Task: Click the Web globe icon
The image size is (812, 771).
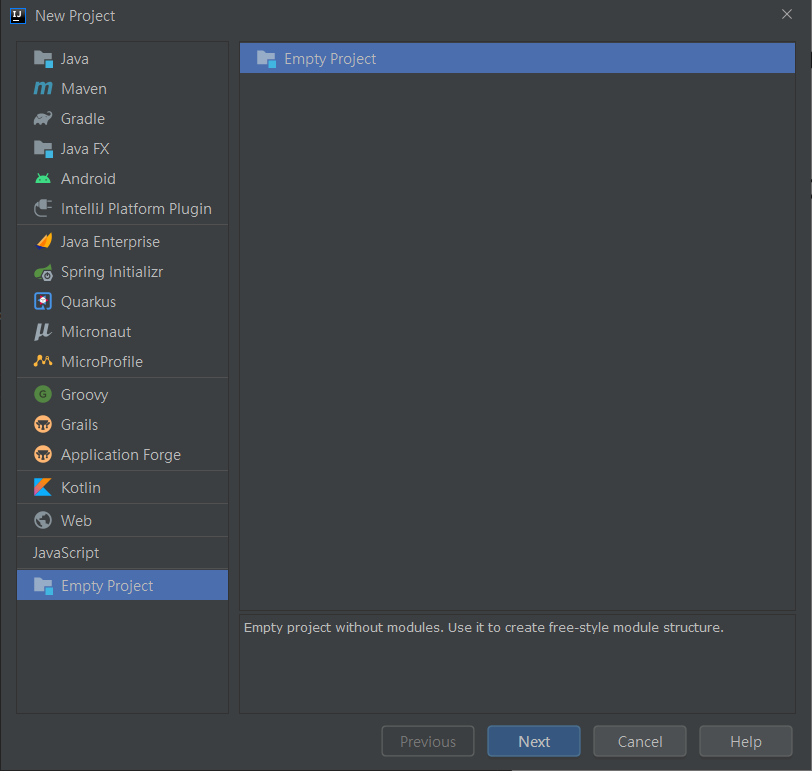Action: click(x=43, y=520)
